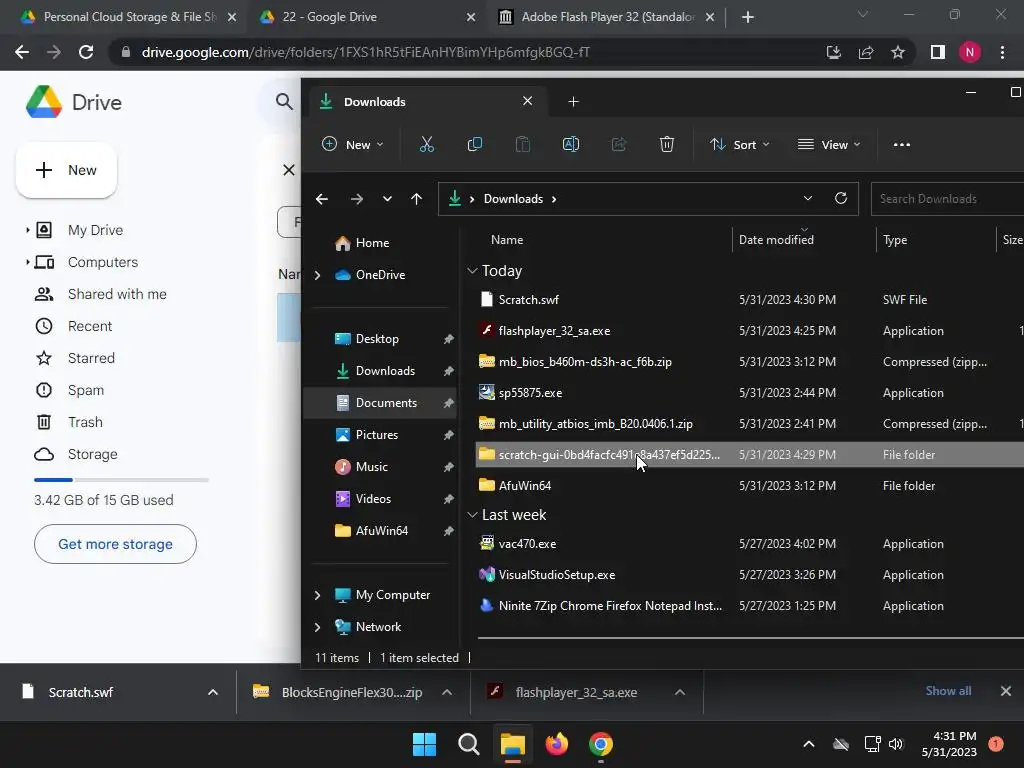Go up one folder level in Explorer
Image resolution: width=1024 pixels, height=768 pixels.
[417, 199]
